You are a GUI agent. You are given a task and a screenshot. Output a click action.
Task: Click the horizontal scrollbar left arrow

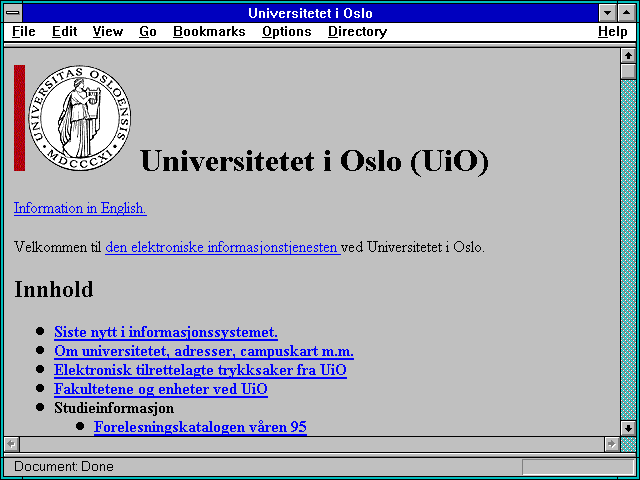[x=12, y=444]
